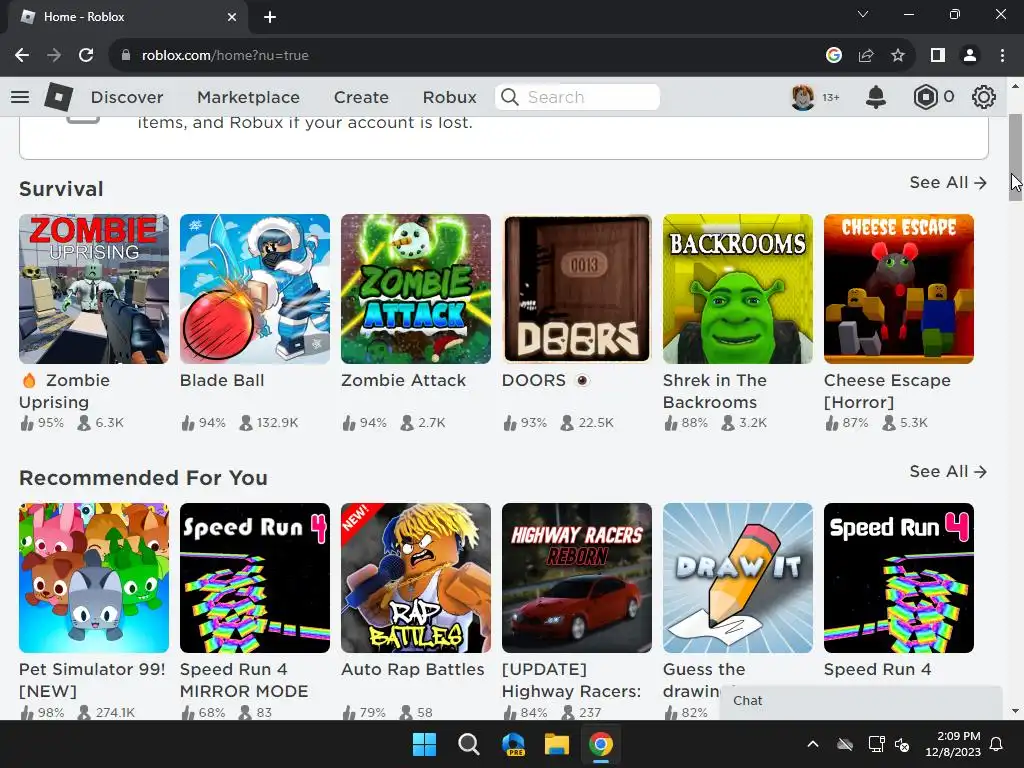
Task: Open the Draw It game thumbnail
Action: (x=738, y=578)
